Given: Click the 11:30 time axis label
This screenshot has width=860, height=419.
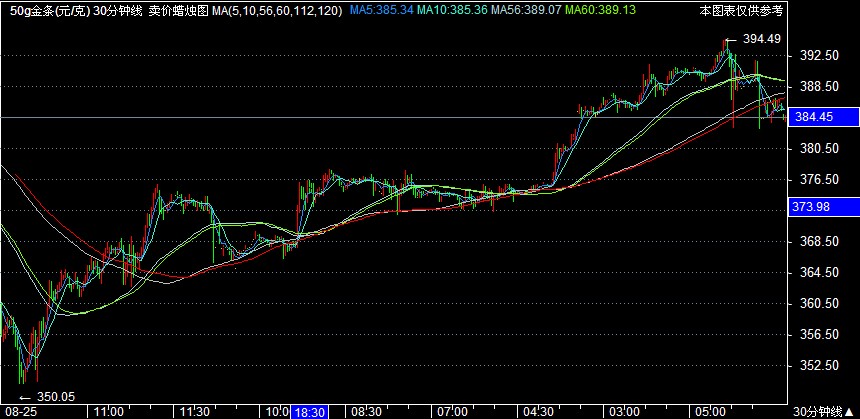Looking at the screenshot, I should 195,412.
